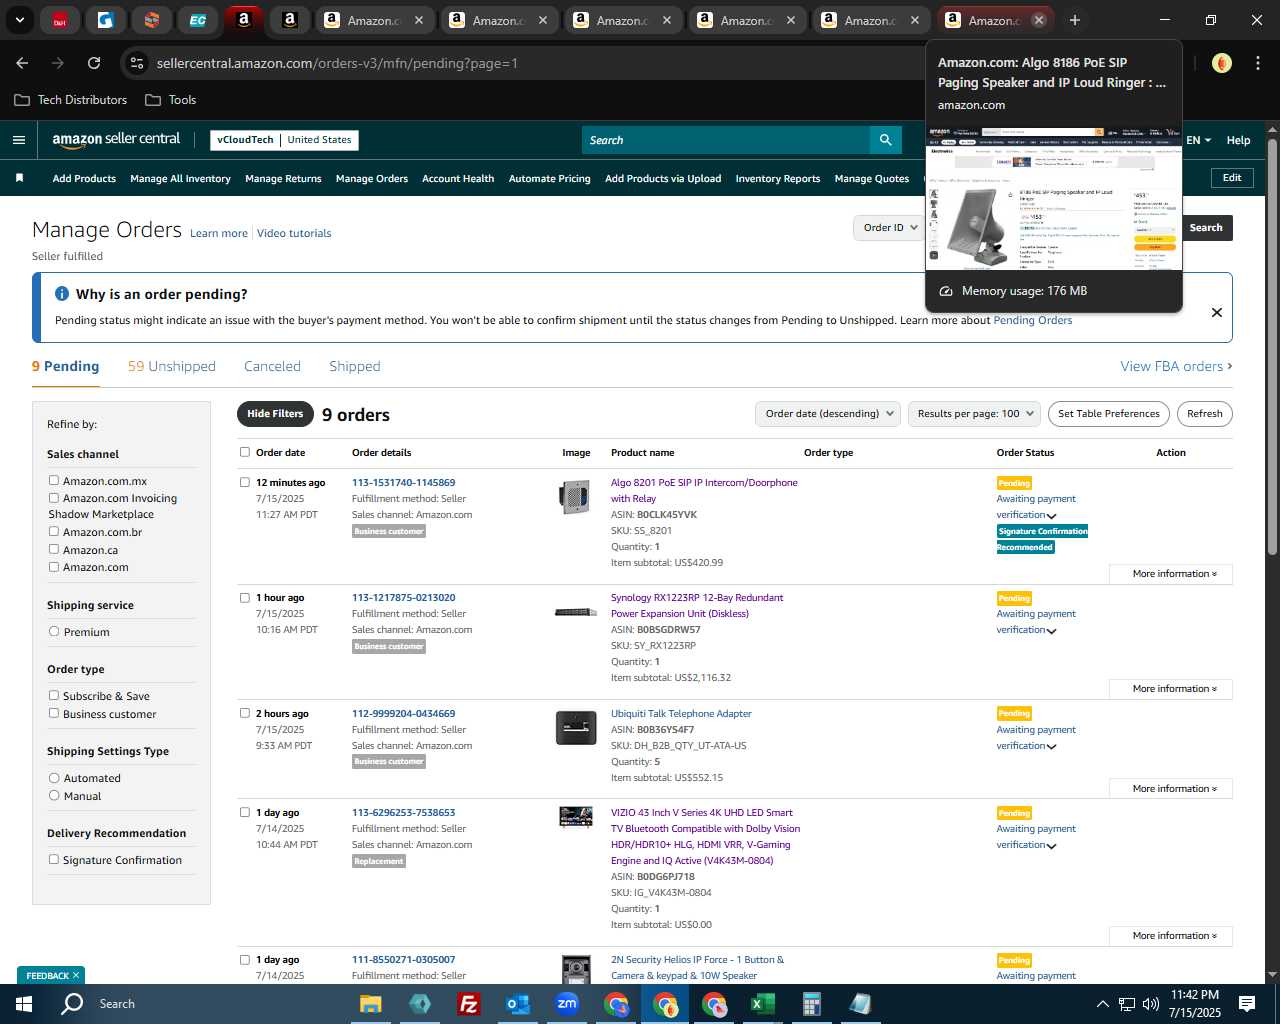The height and width of the screenshot is (1024, 1280).
Task: Open the Tech Distributors bookmarks folder
Action: 71,100
